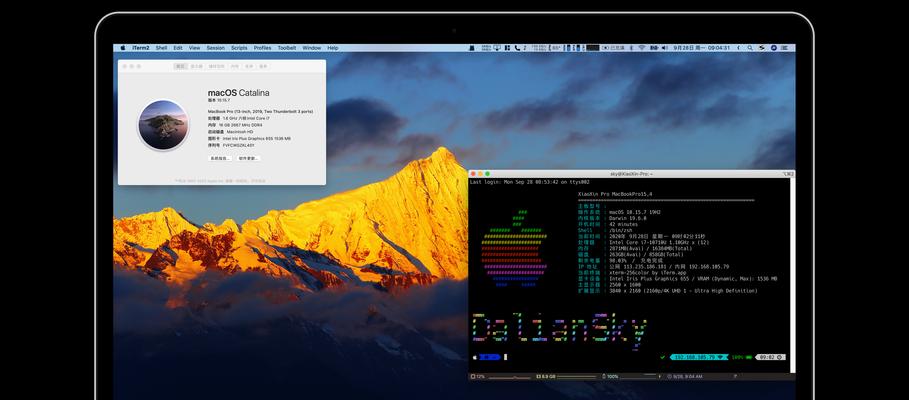Open the Toolbelt menu
This screenshot has width=909, height=400.
(x=286, y=48)
